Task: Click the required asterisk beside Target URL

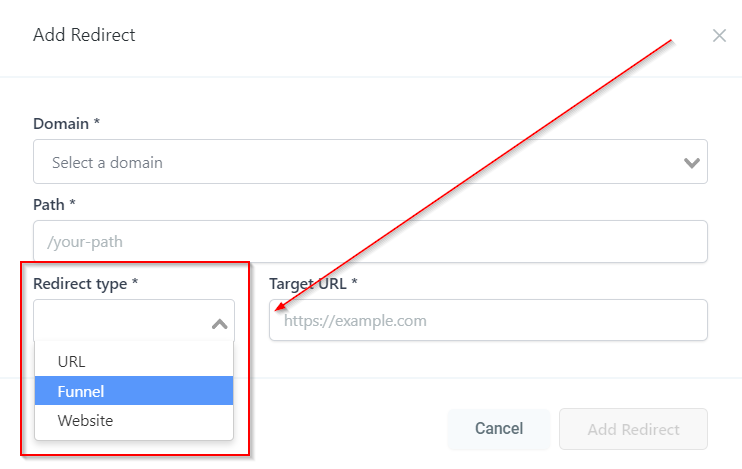Action: [354, 284]
